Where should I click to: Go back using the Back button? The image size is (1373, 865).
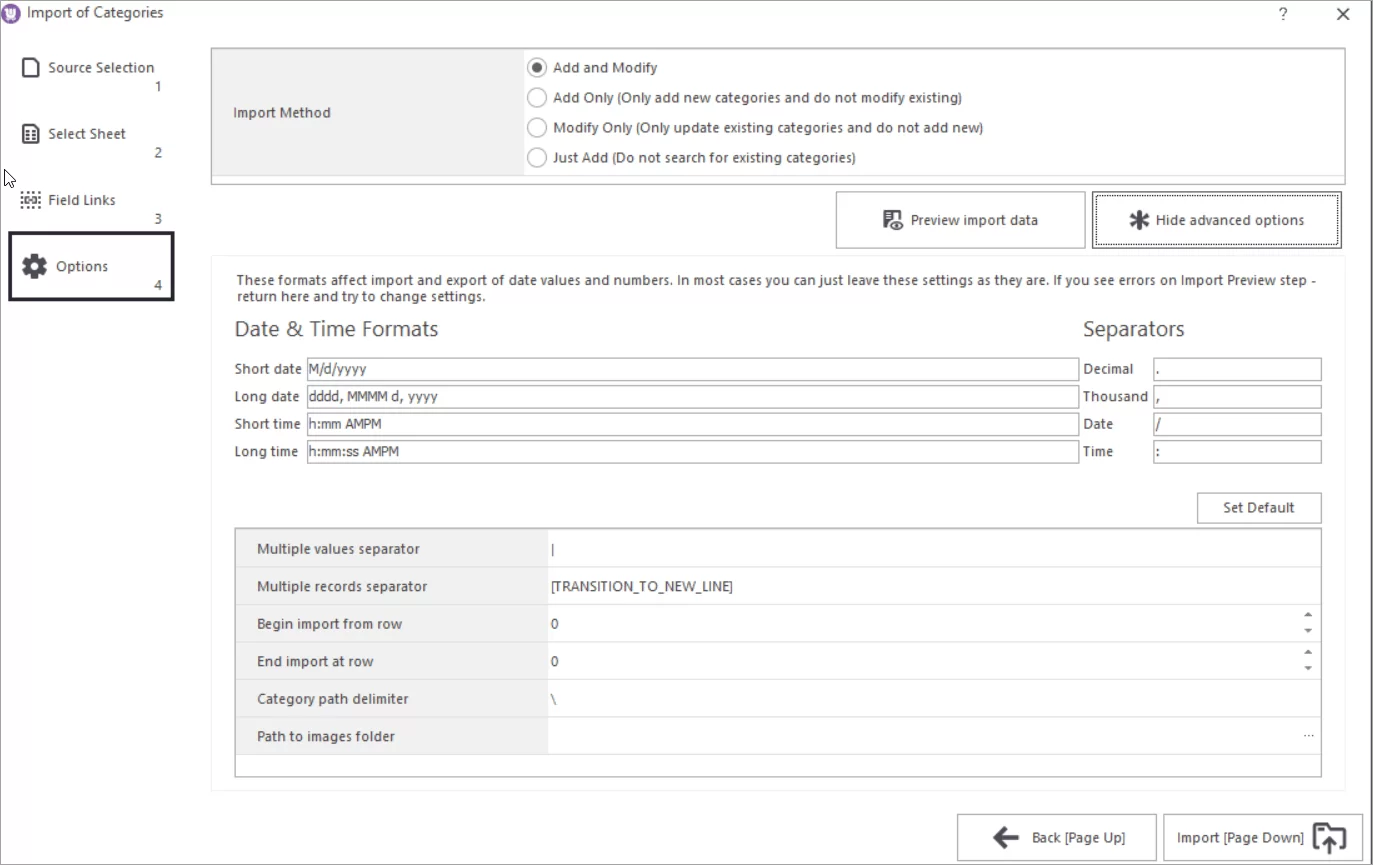tap(1056, 837)
